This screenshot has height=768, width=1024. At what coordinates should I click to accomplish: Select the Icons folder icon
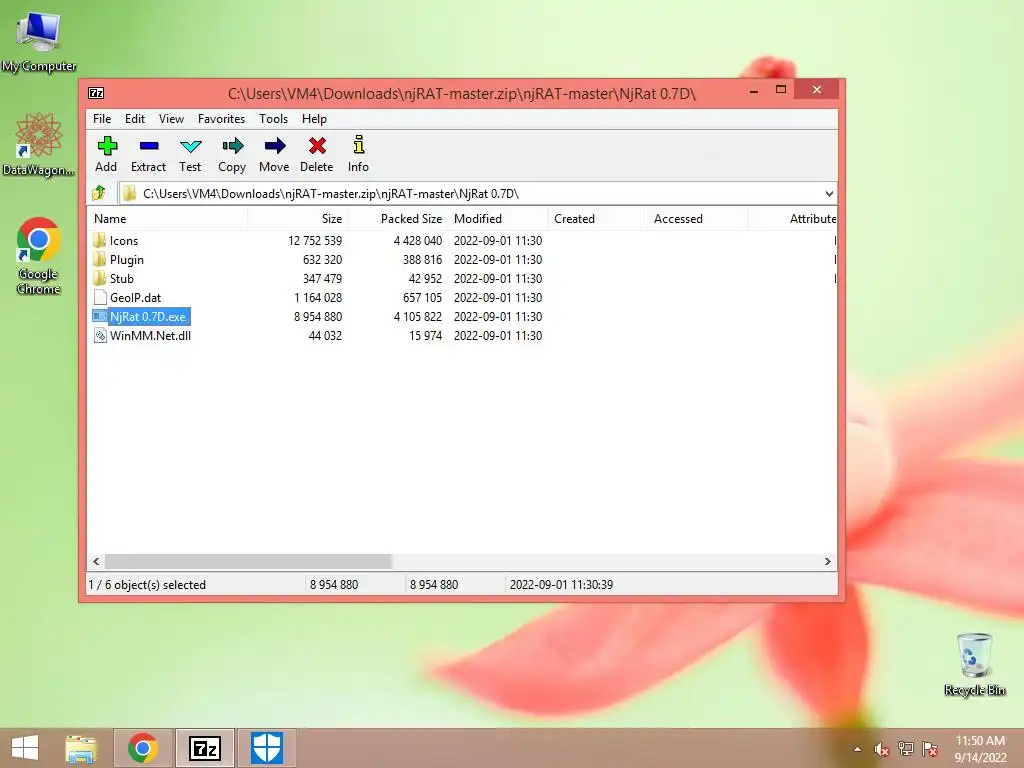pos(99,240)
